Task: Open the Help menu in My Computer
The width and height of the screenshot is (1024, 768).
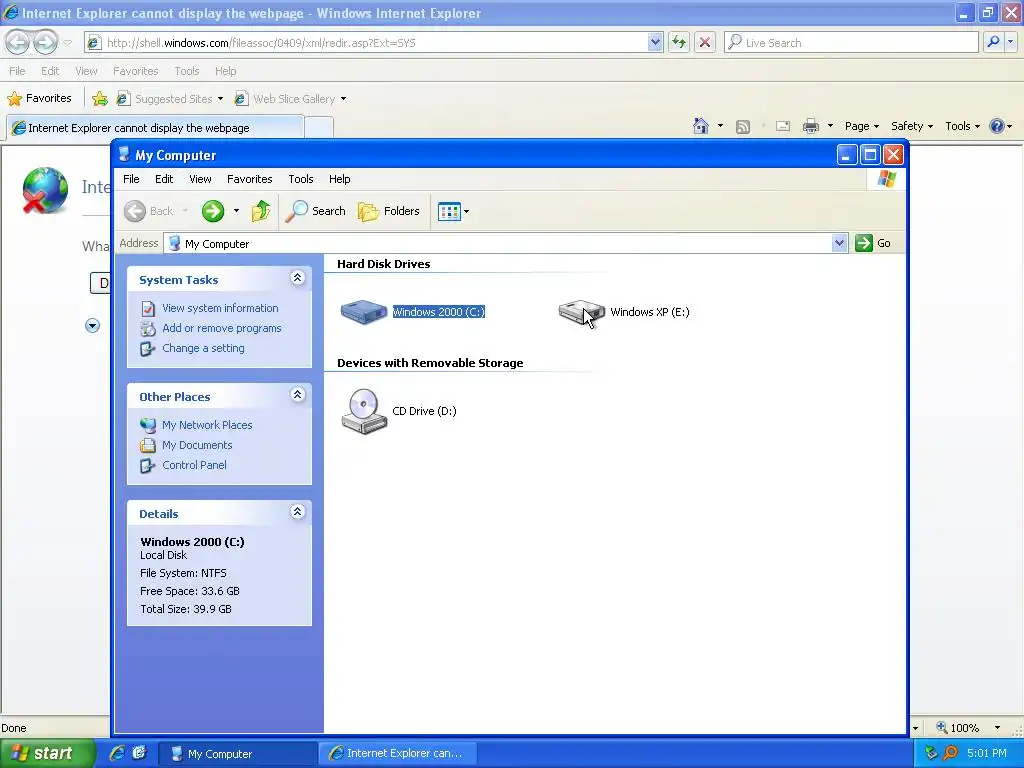Action: (340, 179)
